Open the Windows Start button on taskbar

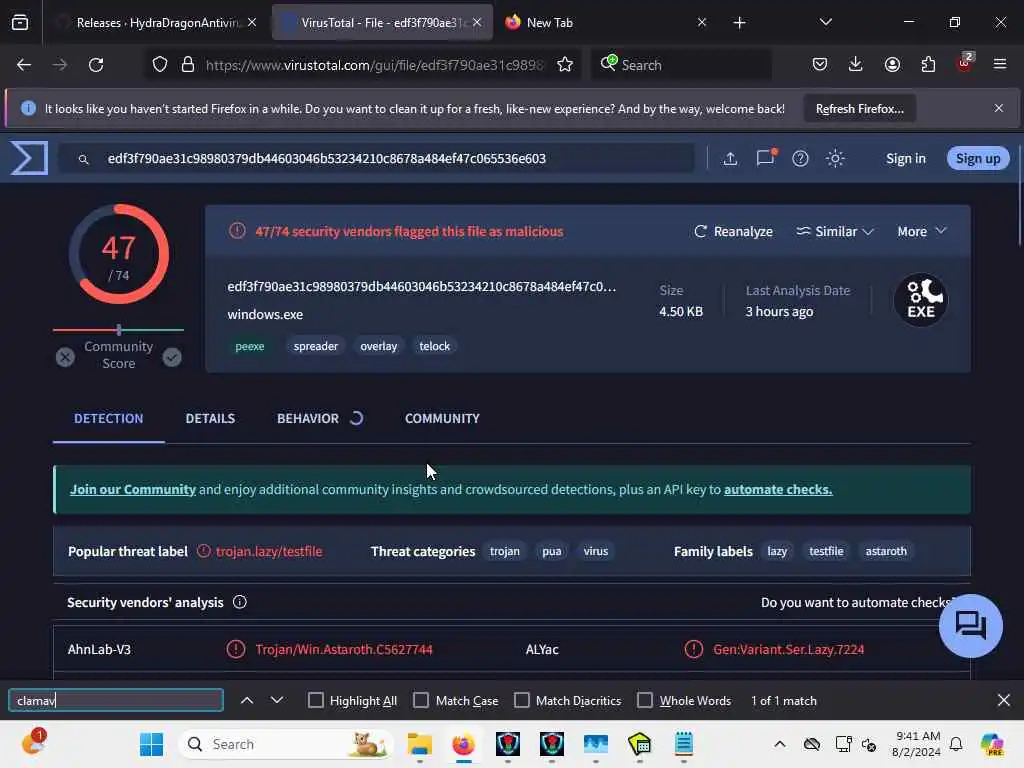pos(152,744)
